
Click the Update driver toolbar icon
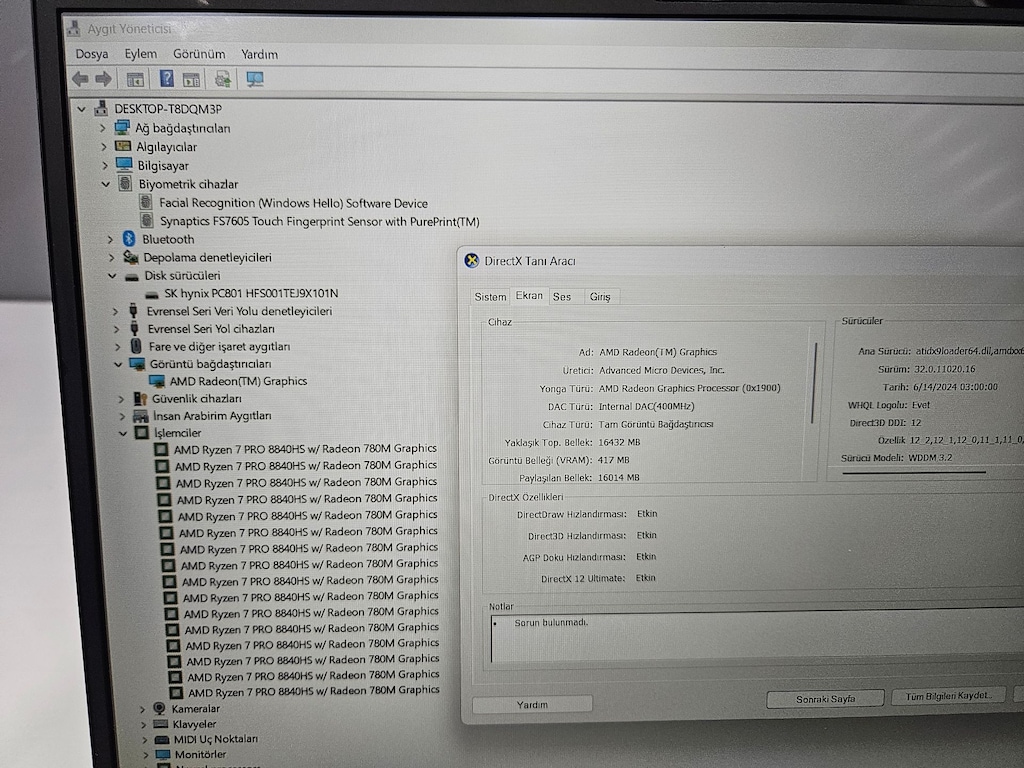(223, 80)
